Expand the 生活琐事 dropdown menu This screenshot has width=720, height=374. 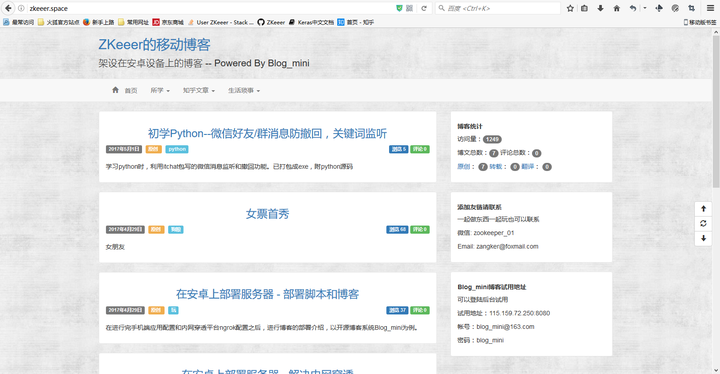pyautogui.click(x=244, y=91)
